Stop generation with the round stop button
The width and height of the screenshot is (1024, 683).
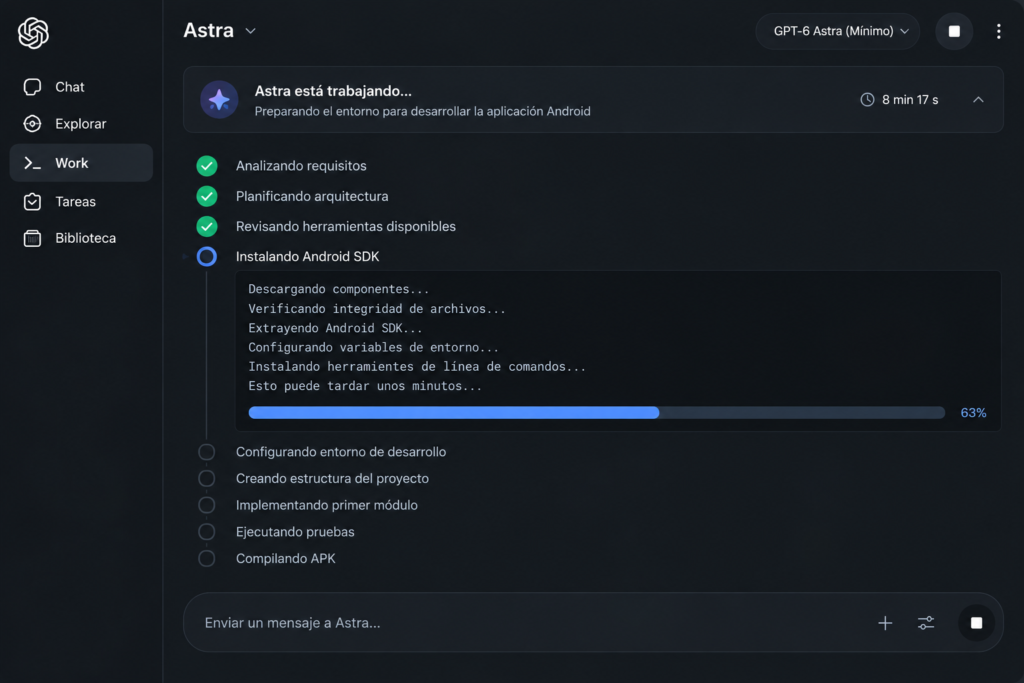976,623
